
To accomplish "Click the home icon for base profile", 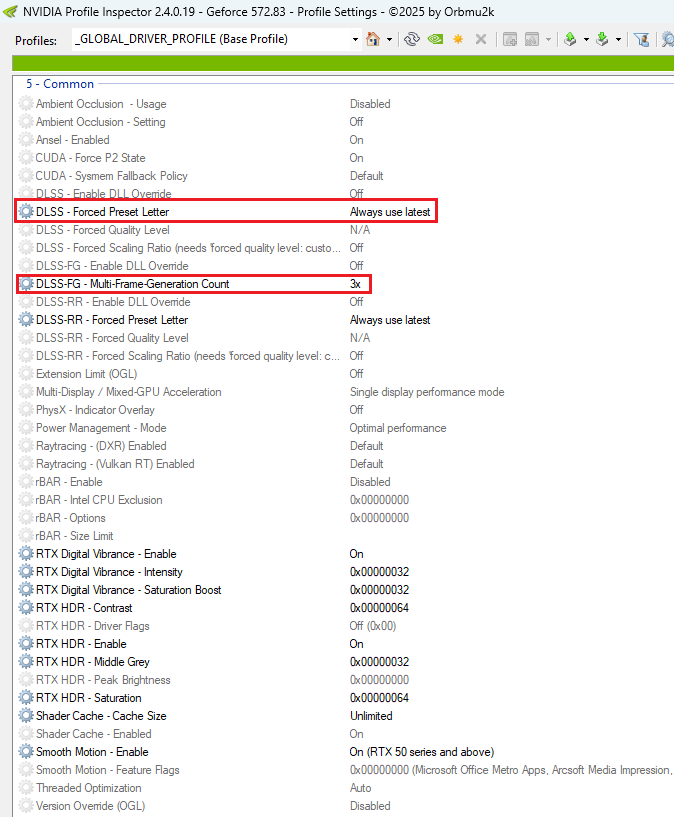I will [373, 39].
